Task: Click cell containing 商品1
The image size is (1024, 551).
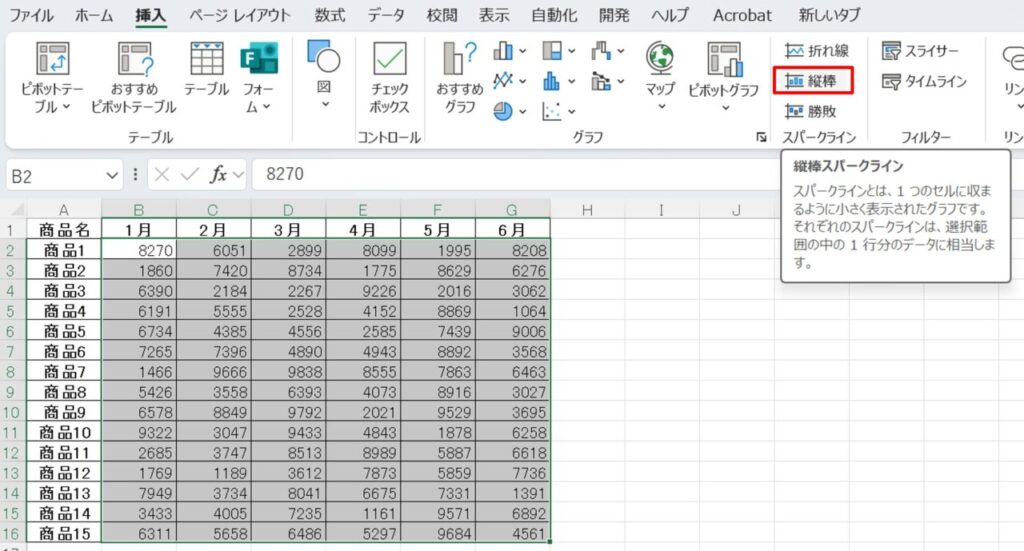Action: tap(64, 250)
